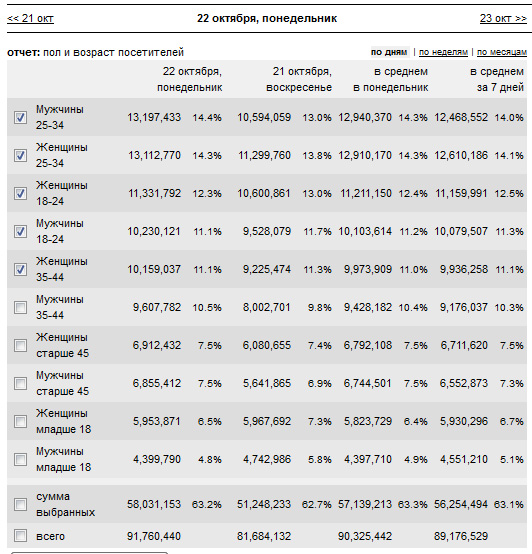Check the Мужчины 35-44 checkbox
Viewport: 532px width, 554px height.
[20, 307]
